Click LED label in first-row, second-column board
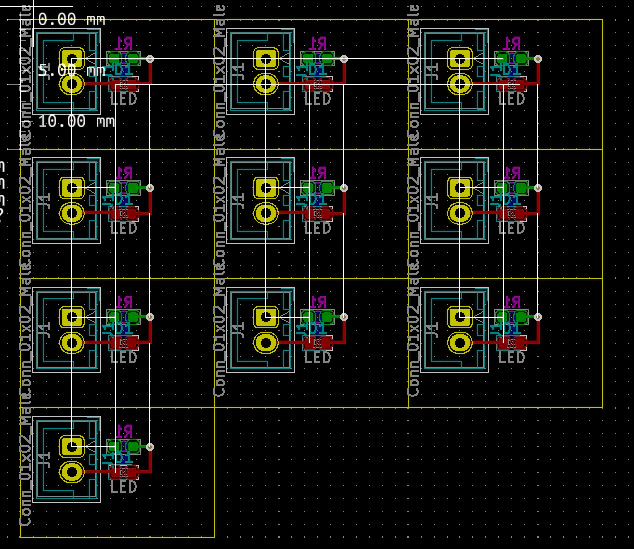 (318, 99)
